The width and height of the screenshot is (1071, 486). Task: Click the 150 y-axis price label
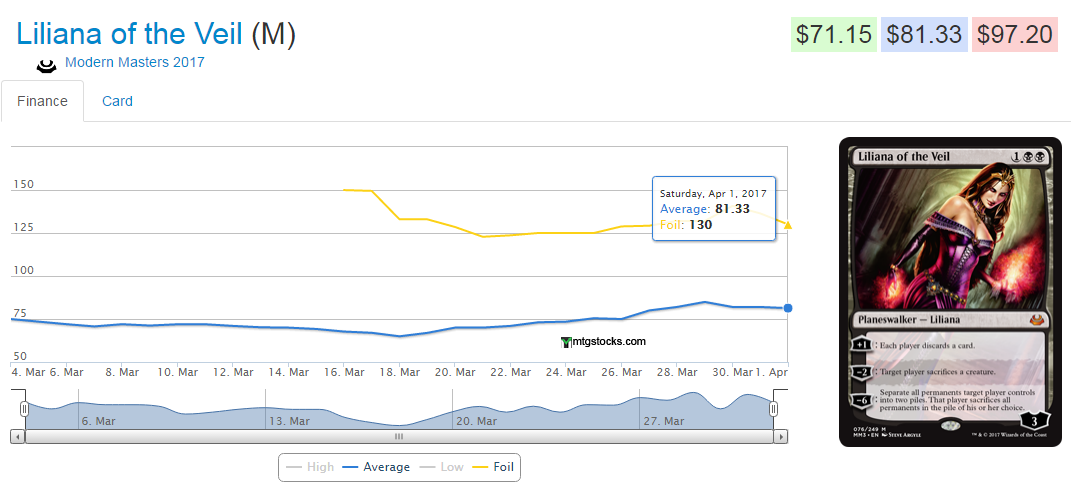point(23,184)
